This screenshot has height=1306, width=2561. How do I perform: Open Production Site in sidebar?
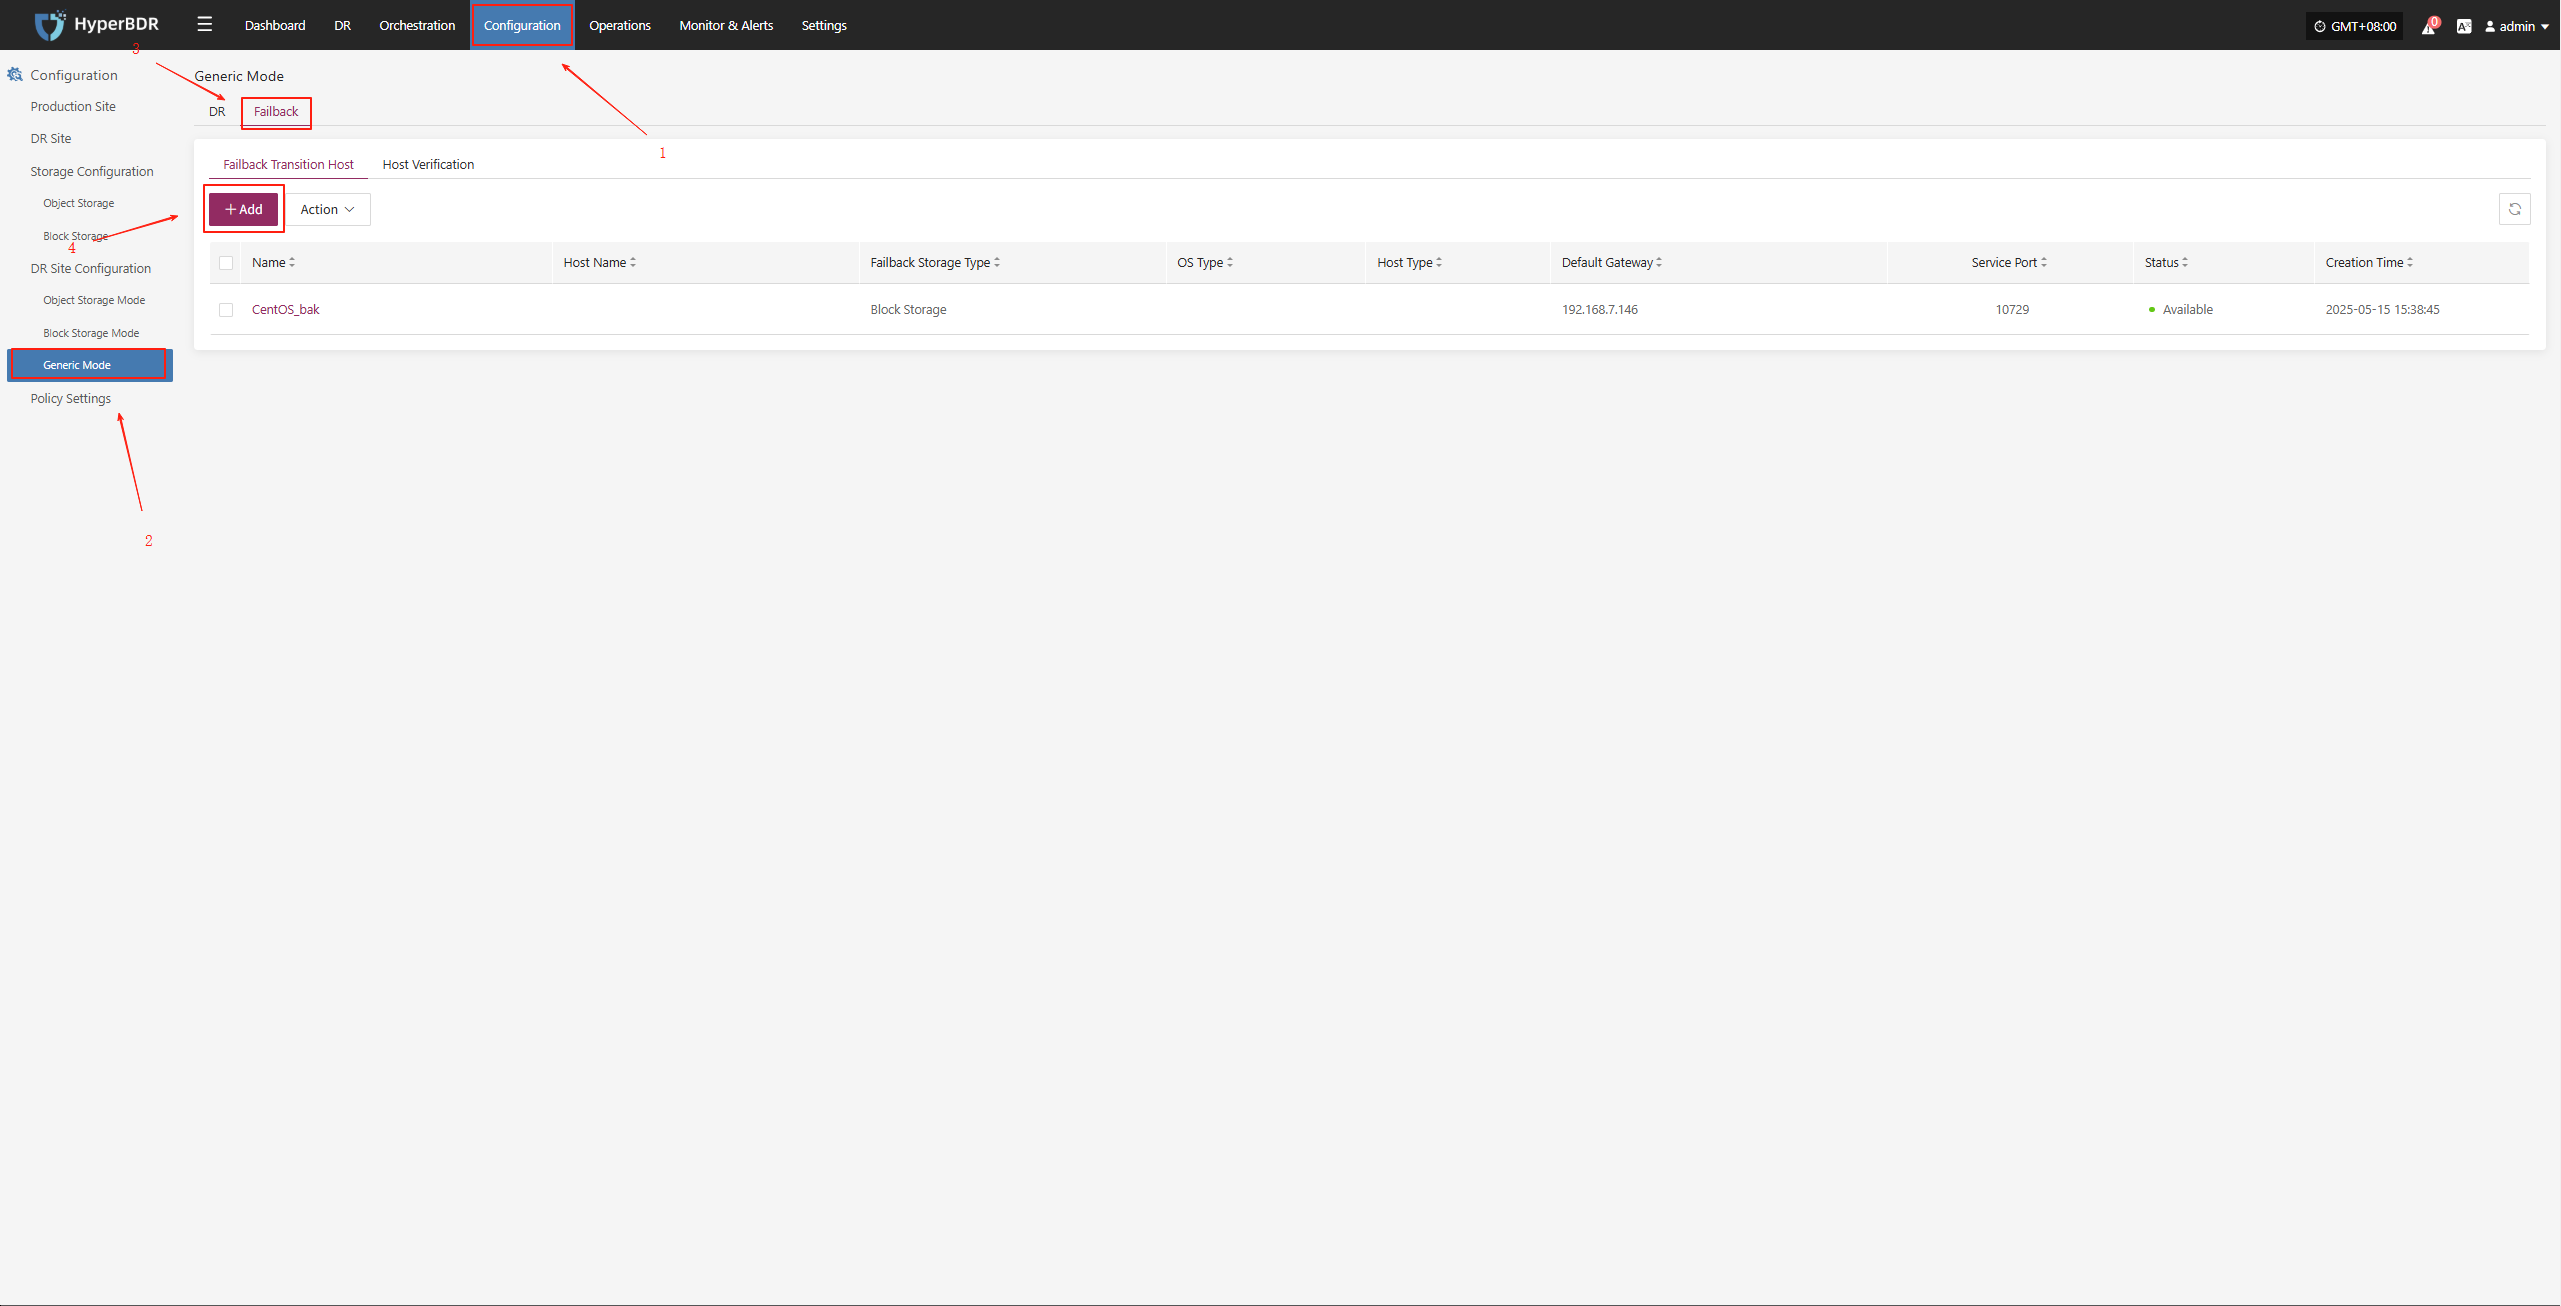pos(73,107)
